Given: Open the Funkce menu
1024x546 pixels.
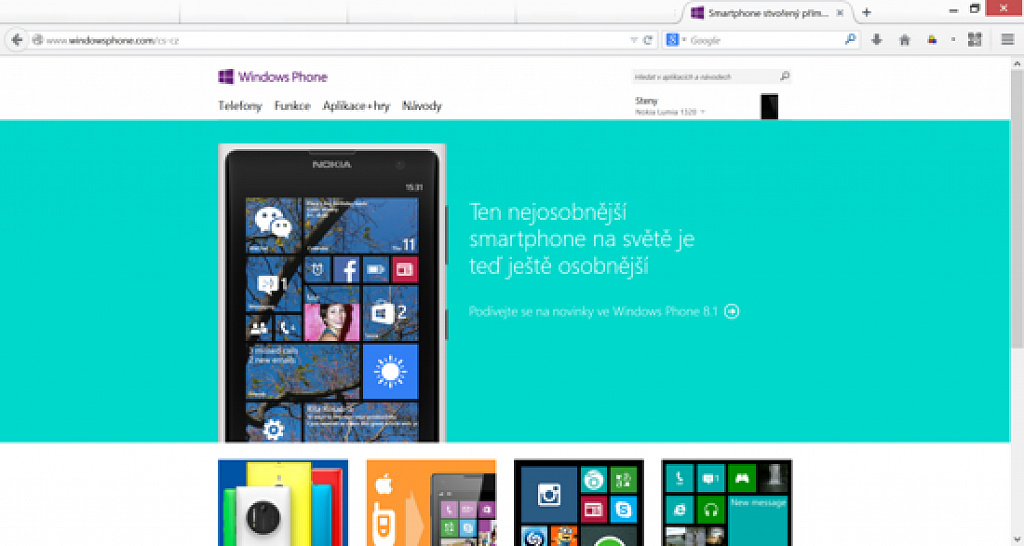Looking at the screenshot, I should (x=292, y=106).
